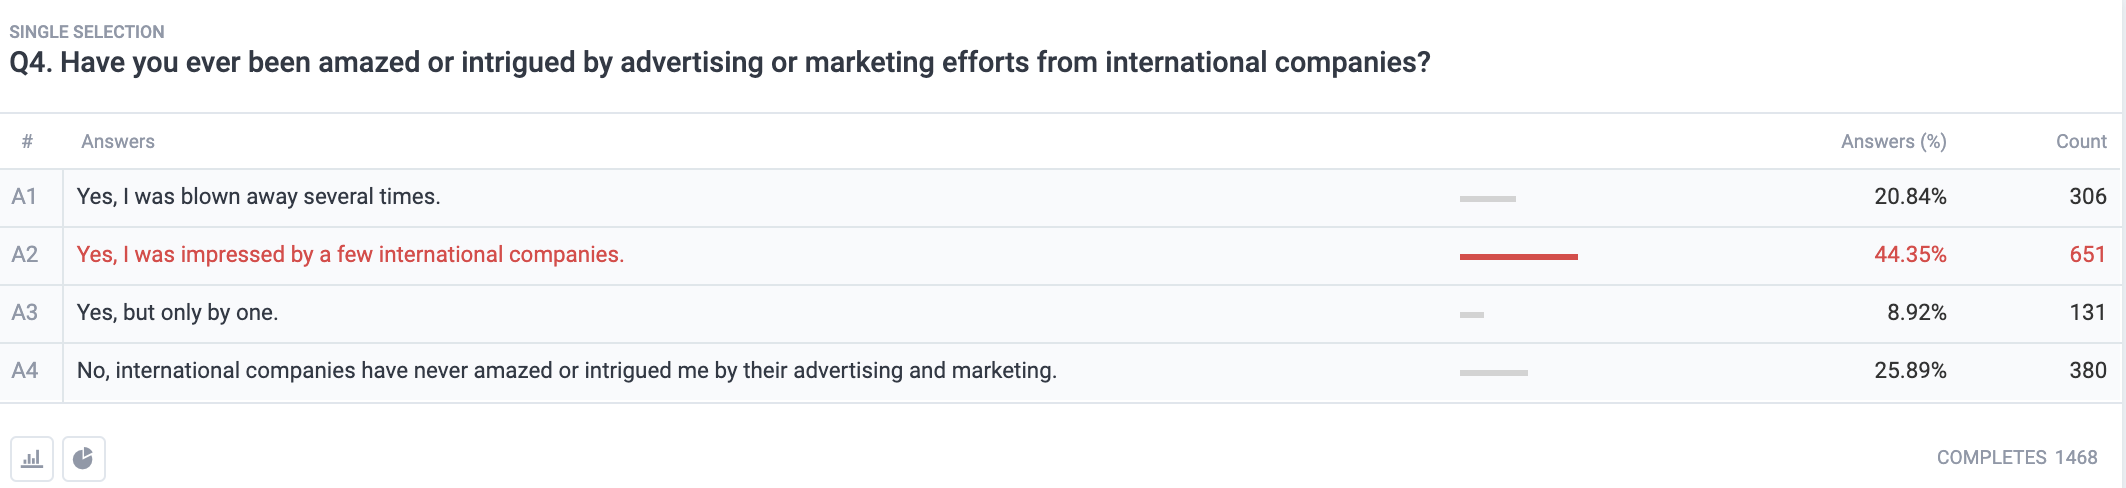The width and height of the screenshot is (2126, 488).
Task: Click the gray A4 percentage bar
Action: (1493, 373)
